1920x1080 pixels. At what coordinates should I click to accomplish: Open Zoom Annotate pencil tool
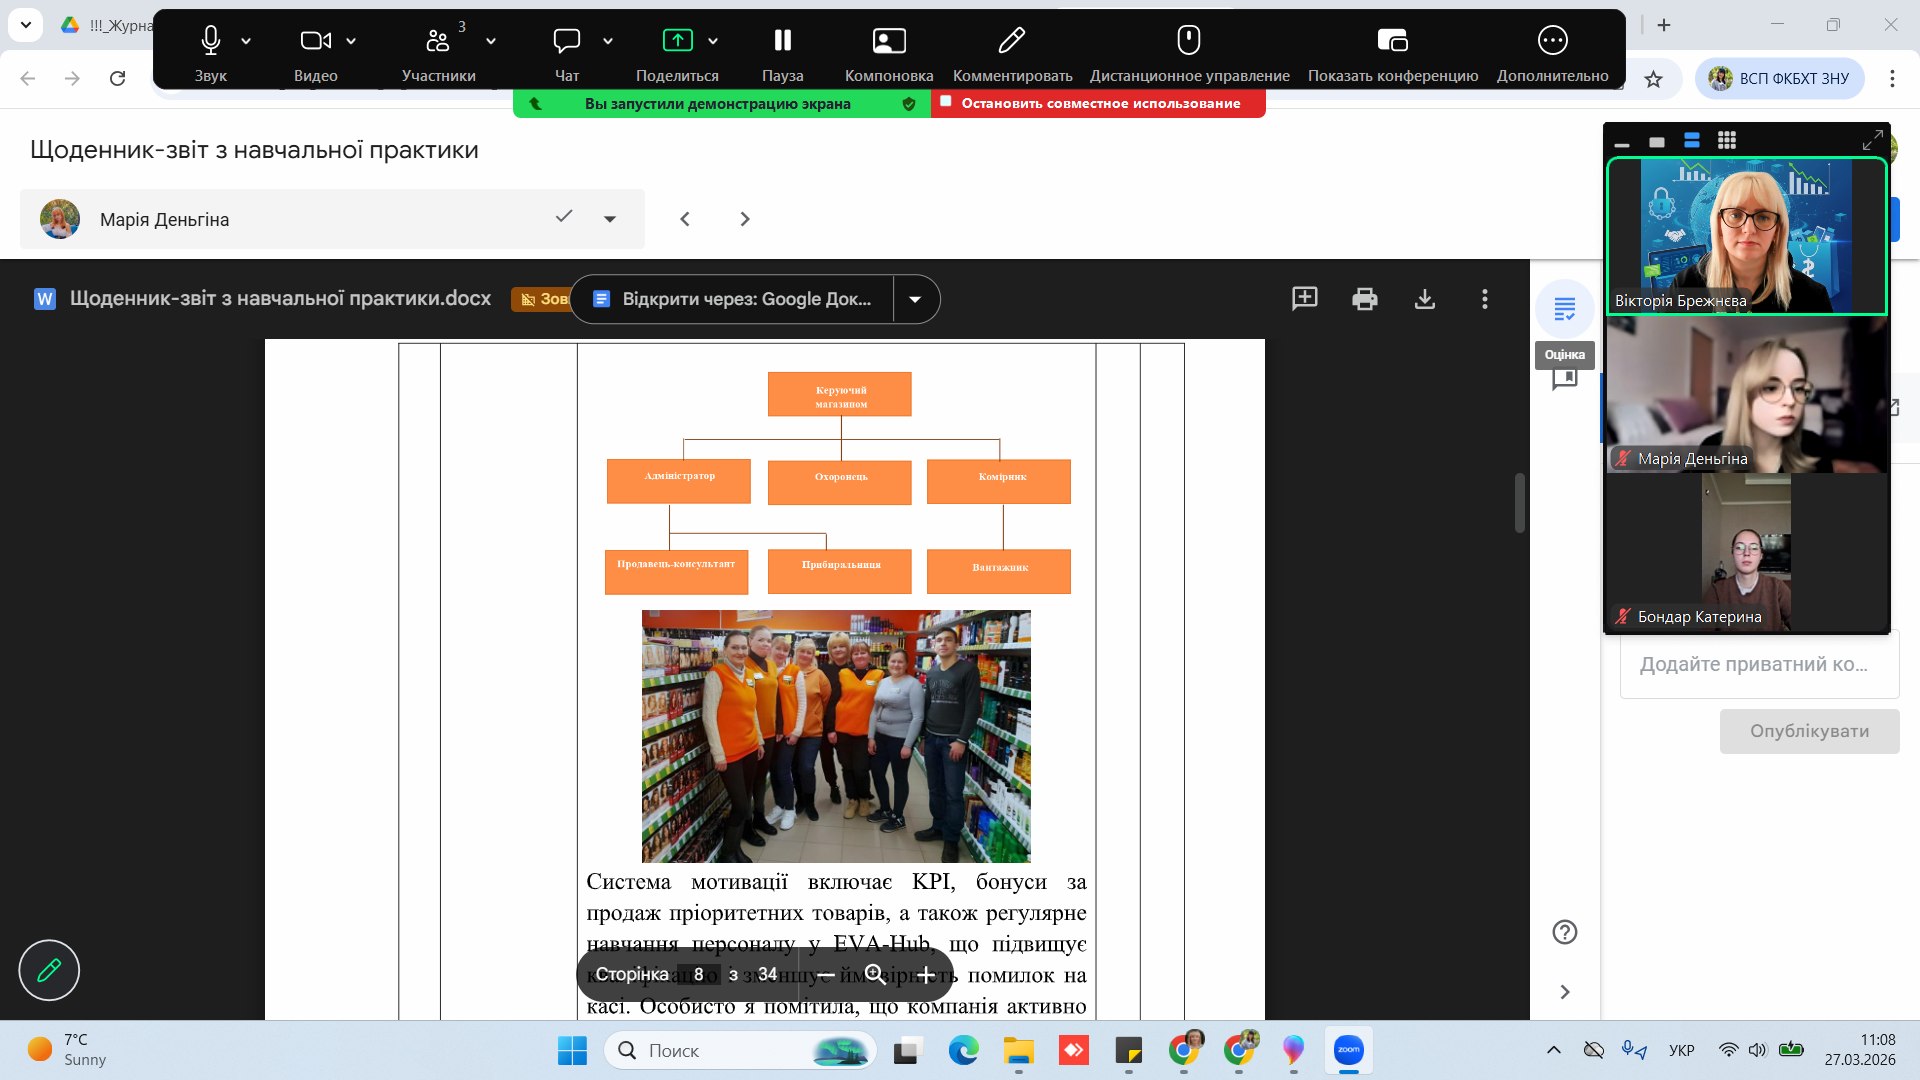[x=1011, y=41]
